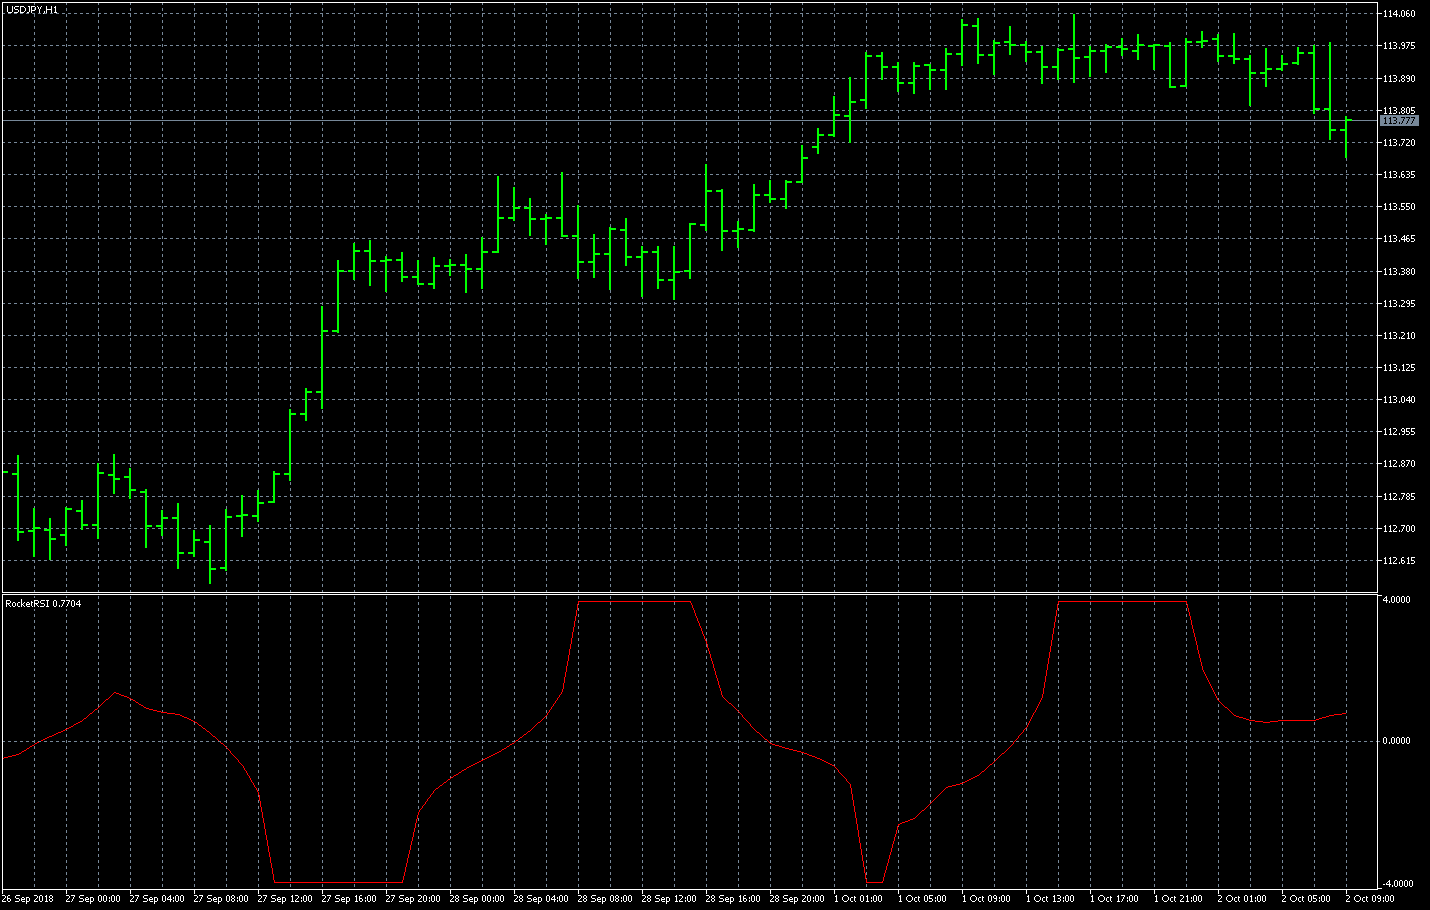Click the 112.955 price axis label
The width and height of the screenshot is (1430, 910).
coord(1399,432)
